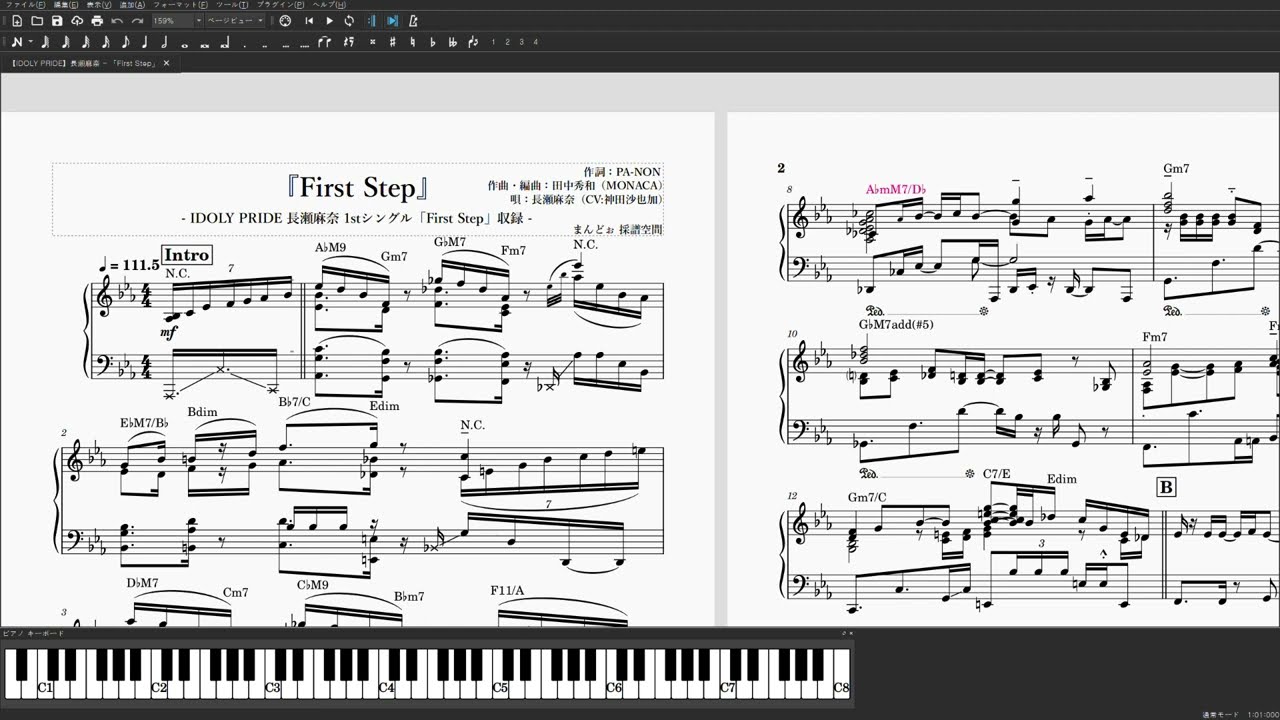Viewport: 1280px width, 720px height.
Task: Open the ファイル(F) menu
Action: (x=24, y=5)
